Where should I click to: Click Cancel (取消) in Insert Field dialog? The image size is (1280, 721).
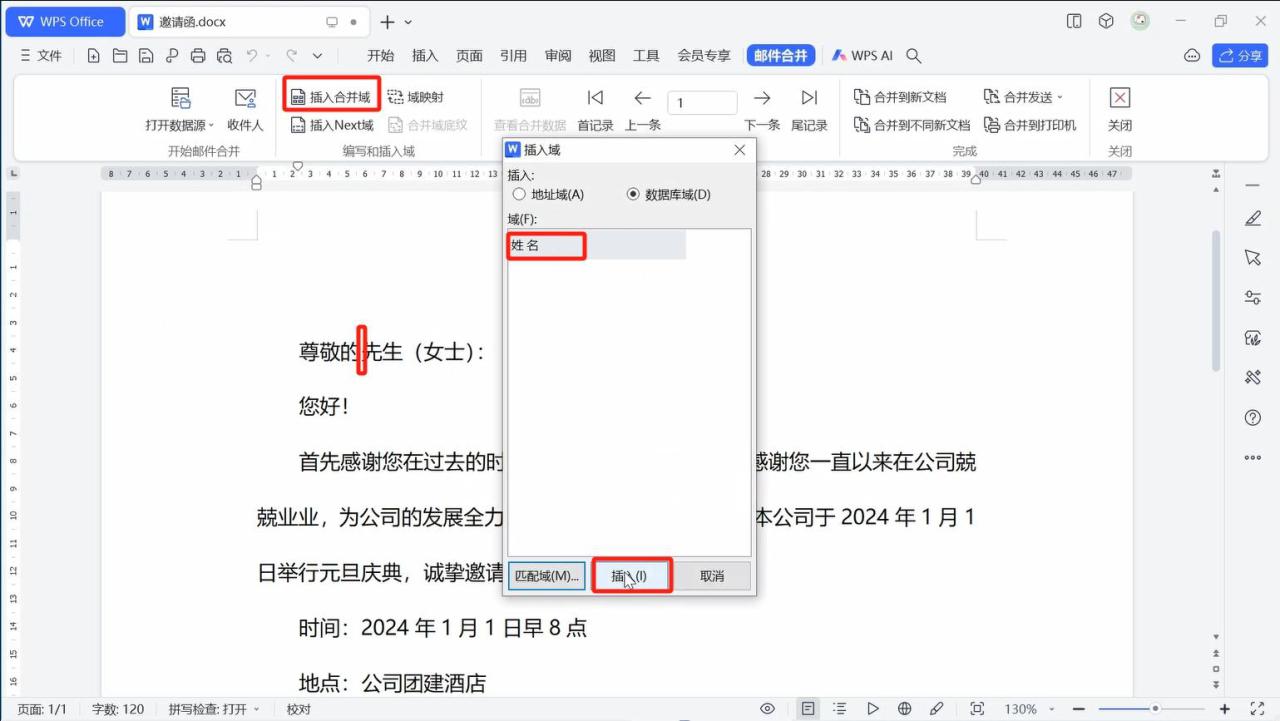coord(712,576)
